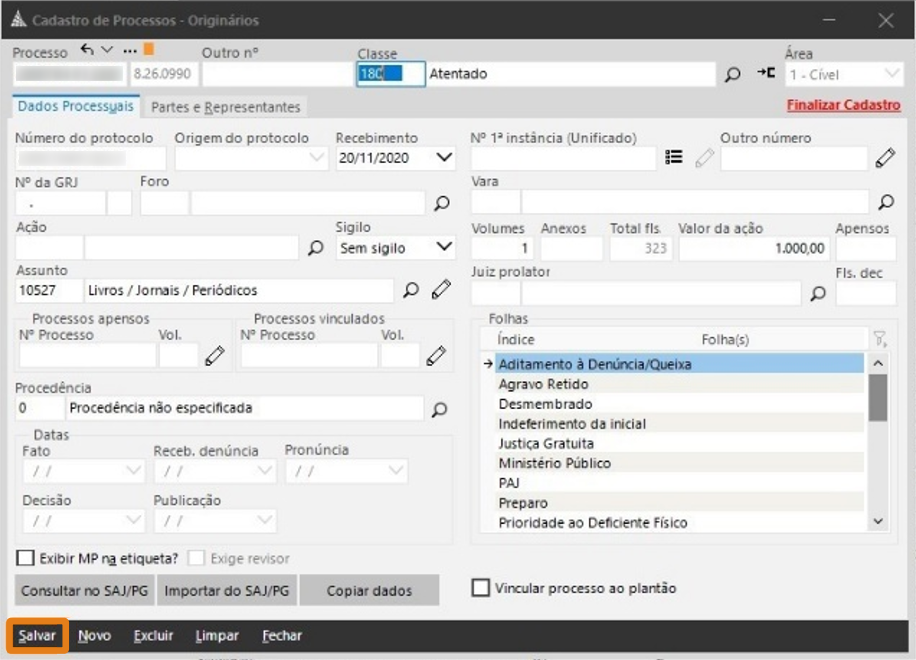
Task: Click the Juiz prolator search icon
Action: [818, 294]
